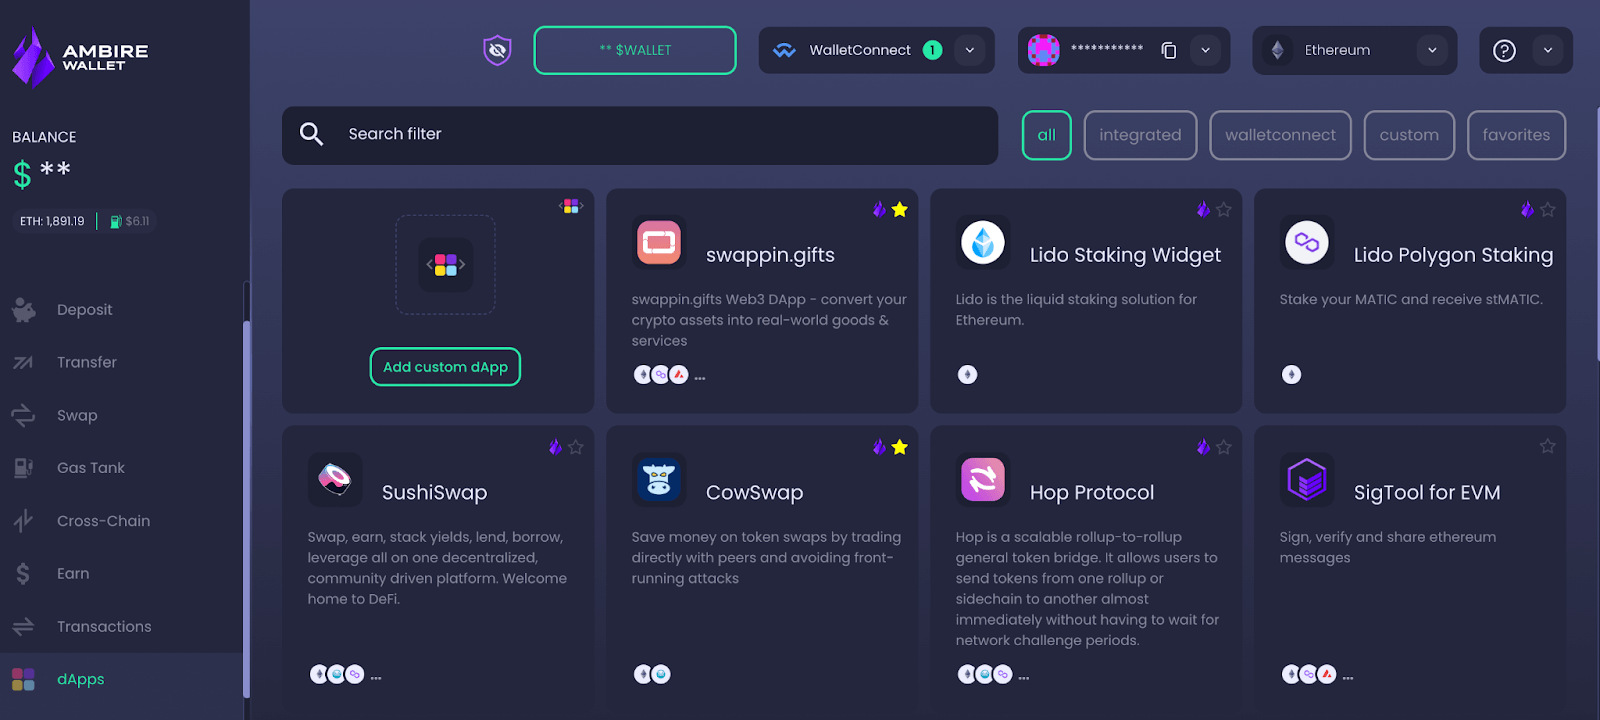Open the Lido Polygon Staking icon
Image resolution: width=1600 pixels, height=720 pixels.
pos(1307,242)
